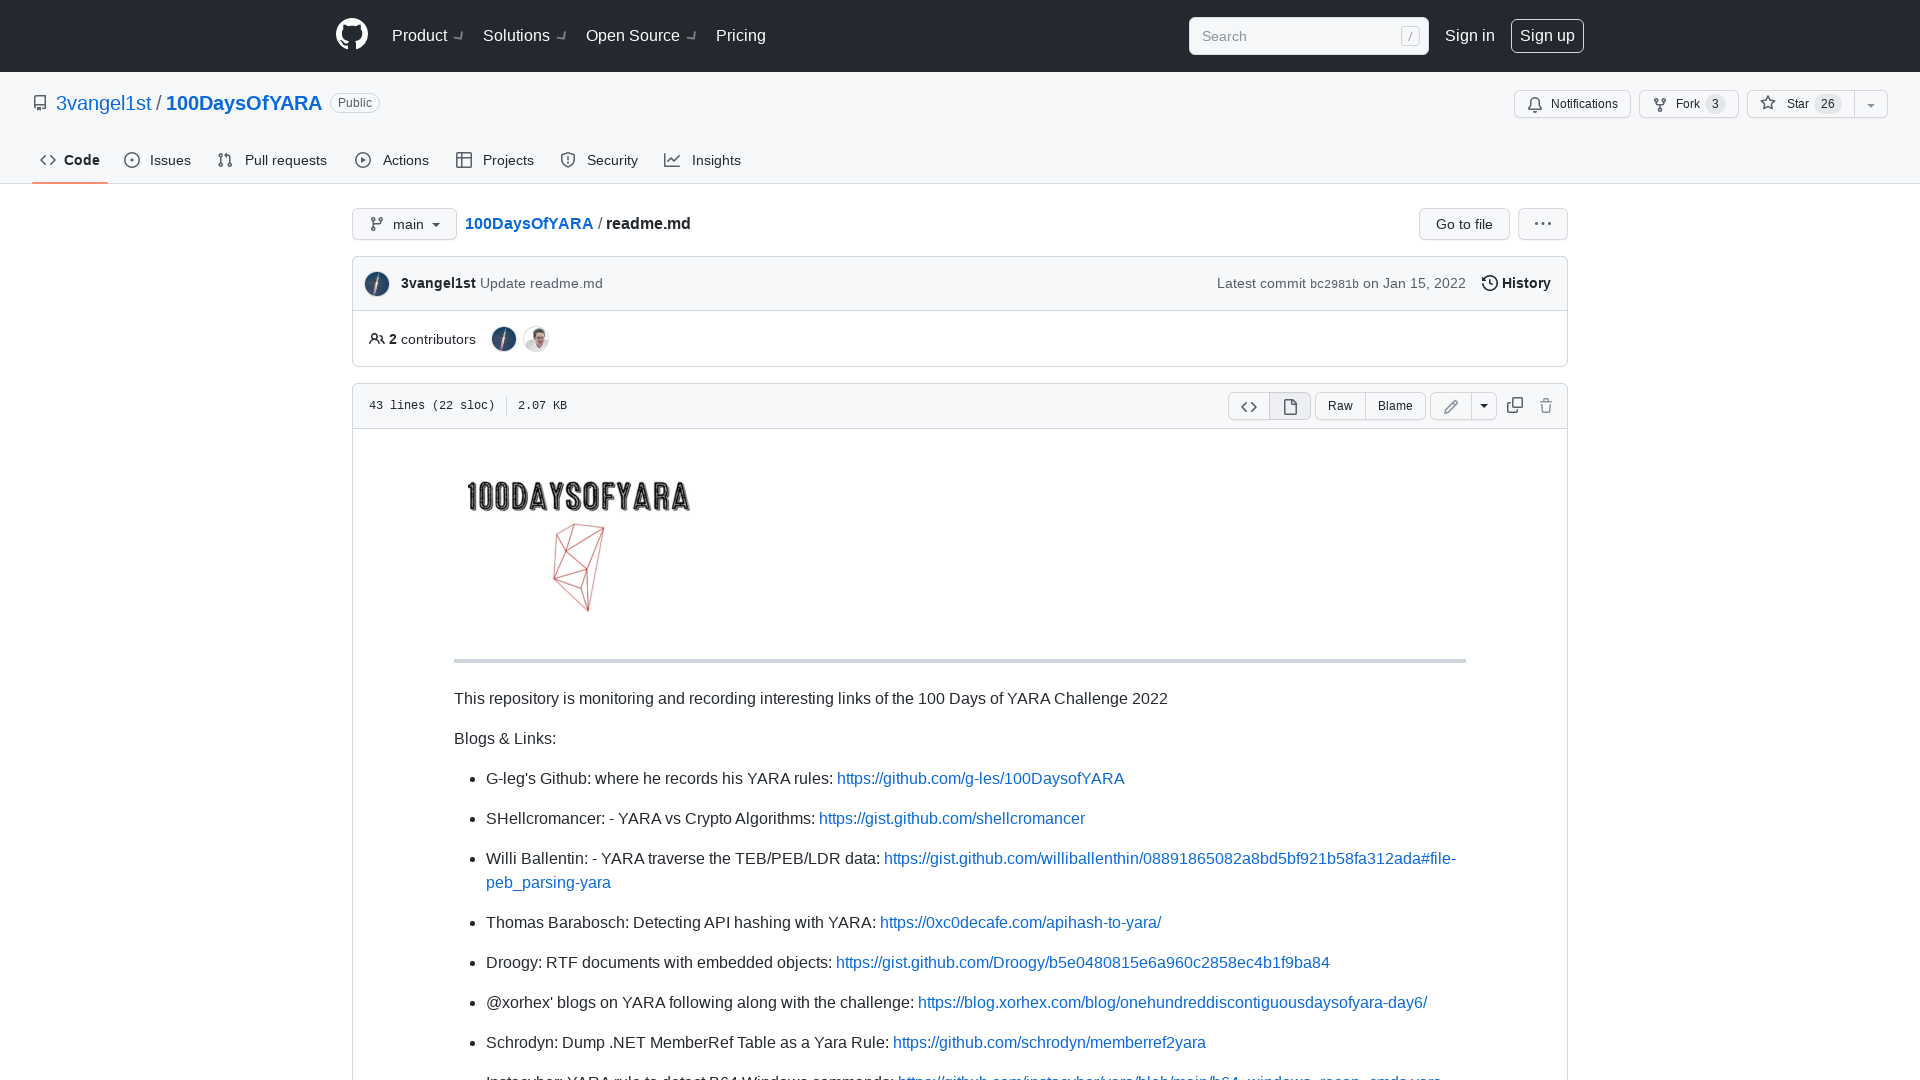Click the Go to file button
Image resolution: width=1920 pixels, height=1080 pixels.
[x=1464, y=224]
